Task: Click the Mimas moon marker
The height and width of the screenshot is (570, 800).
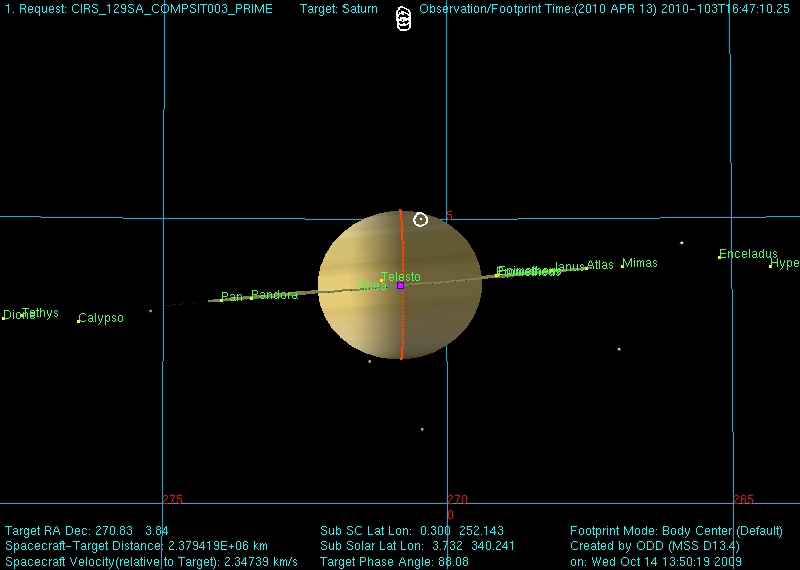Action: pyautogui.click(x=622, y=266)
